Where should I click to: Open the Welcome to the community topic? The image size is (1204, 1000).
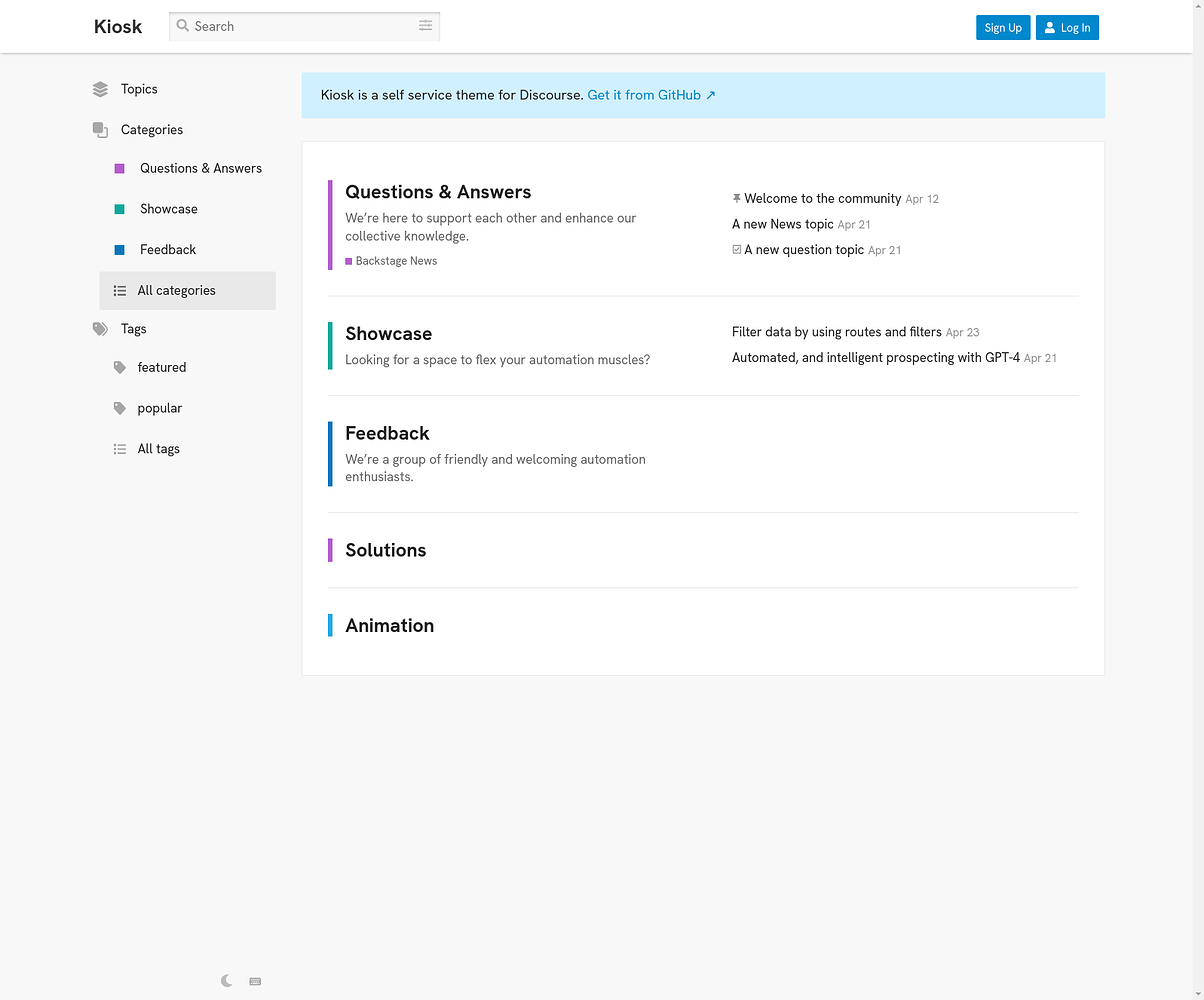pos(822,198)
